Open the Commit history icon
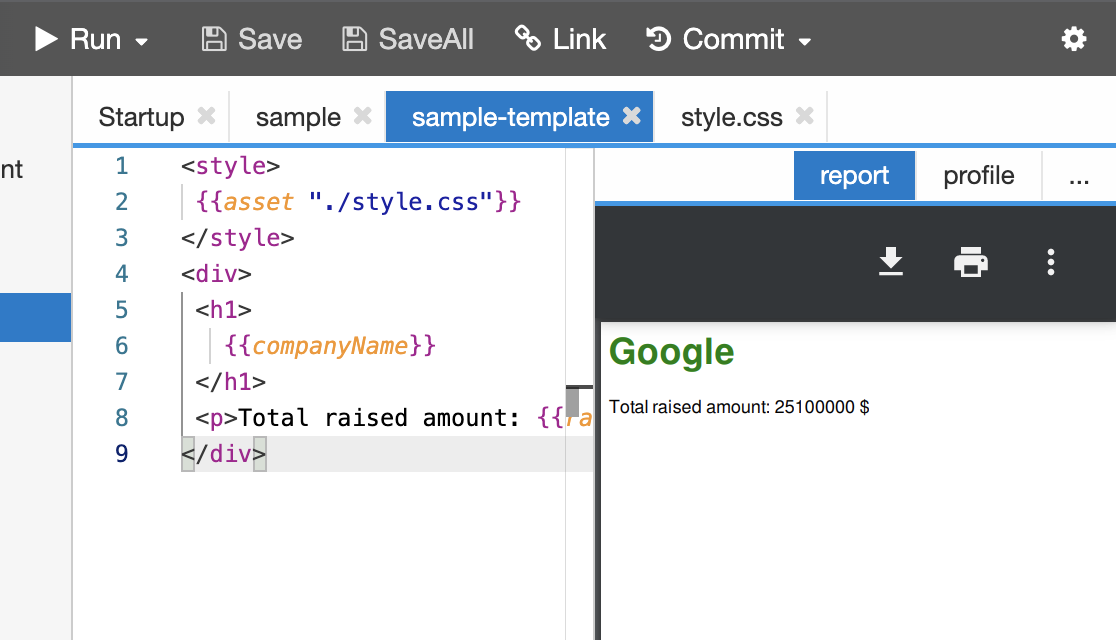The image size is (1116, 640). pyautogui.click(x=658, y=39)
